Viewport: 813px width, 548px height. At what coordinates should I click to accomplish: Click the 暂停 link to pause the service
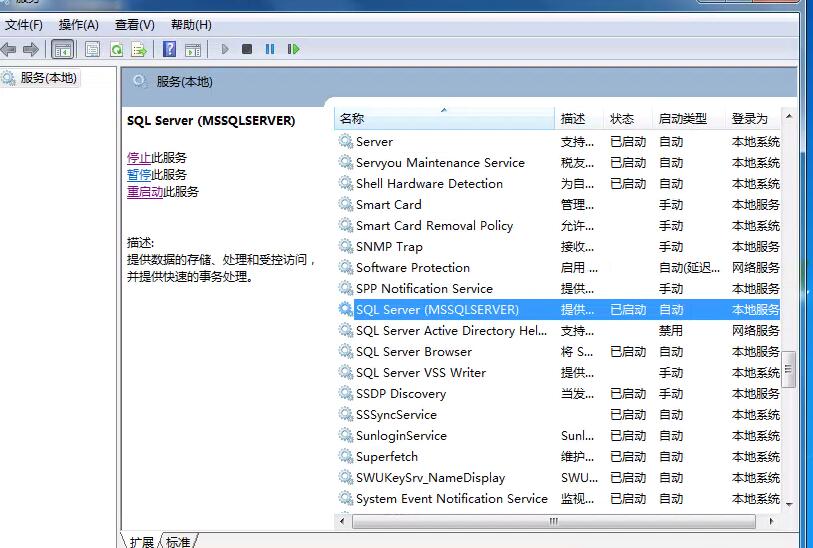point(139,175)
